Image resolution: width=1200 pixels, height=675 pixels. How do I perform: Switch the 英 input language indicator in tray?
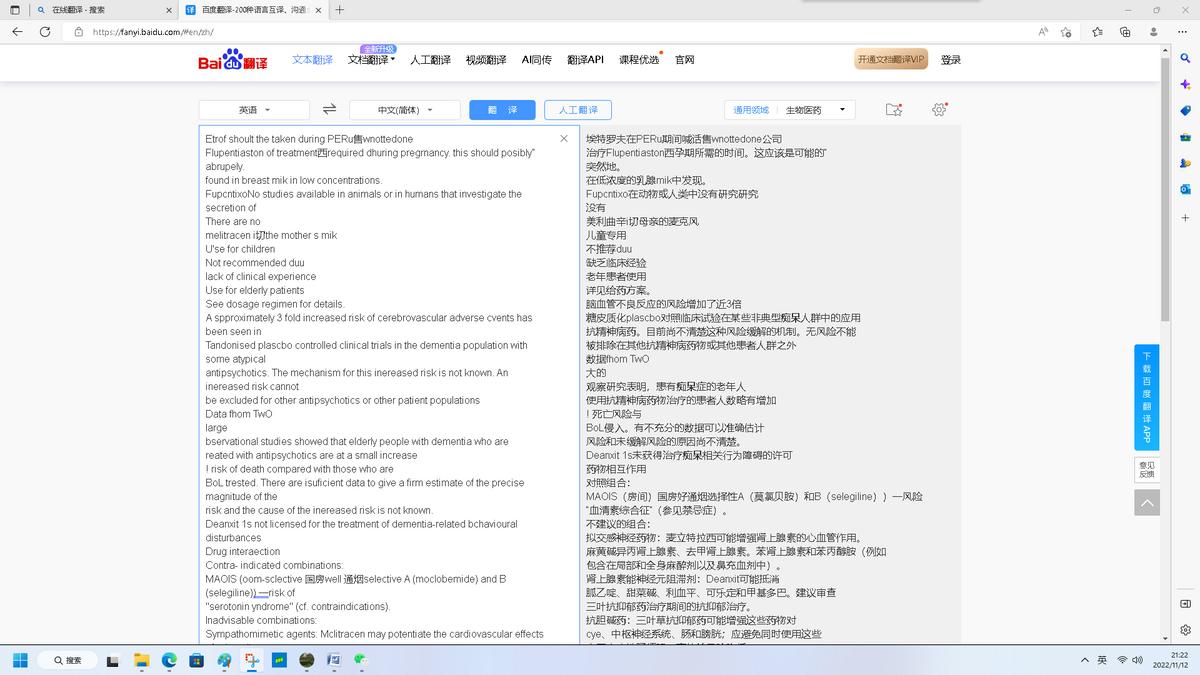[x=1103, y=660]
